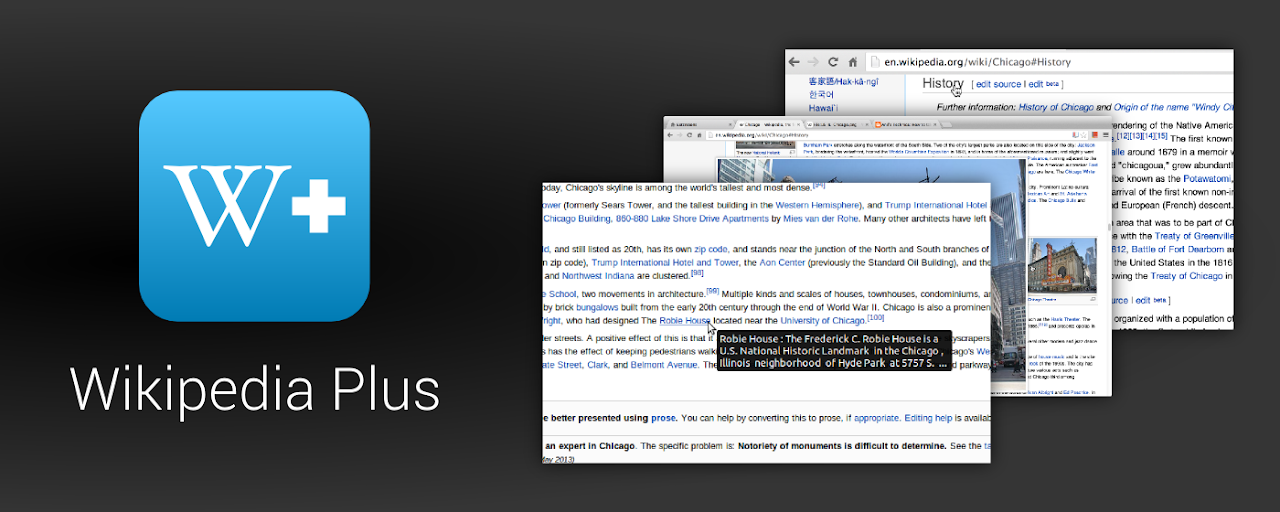Click the forward arrow in the top browser
The width and height of the screenshot is (1280, 512).
point(814,61)
